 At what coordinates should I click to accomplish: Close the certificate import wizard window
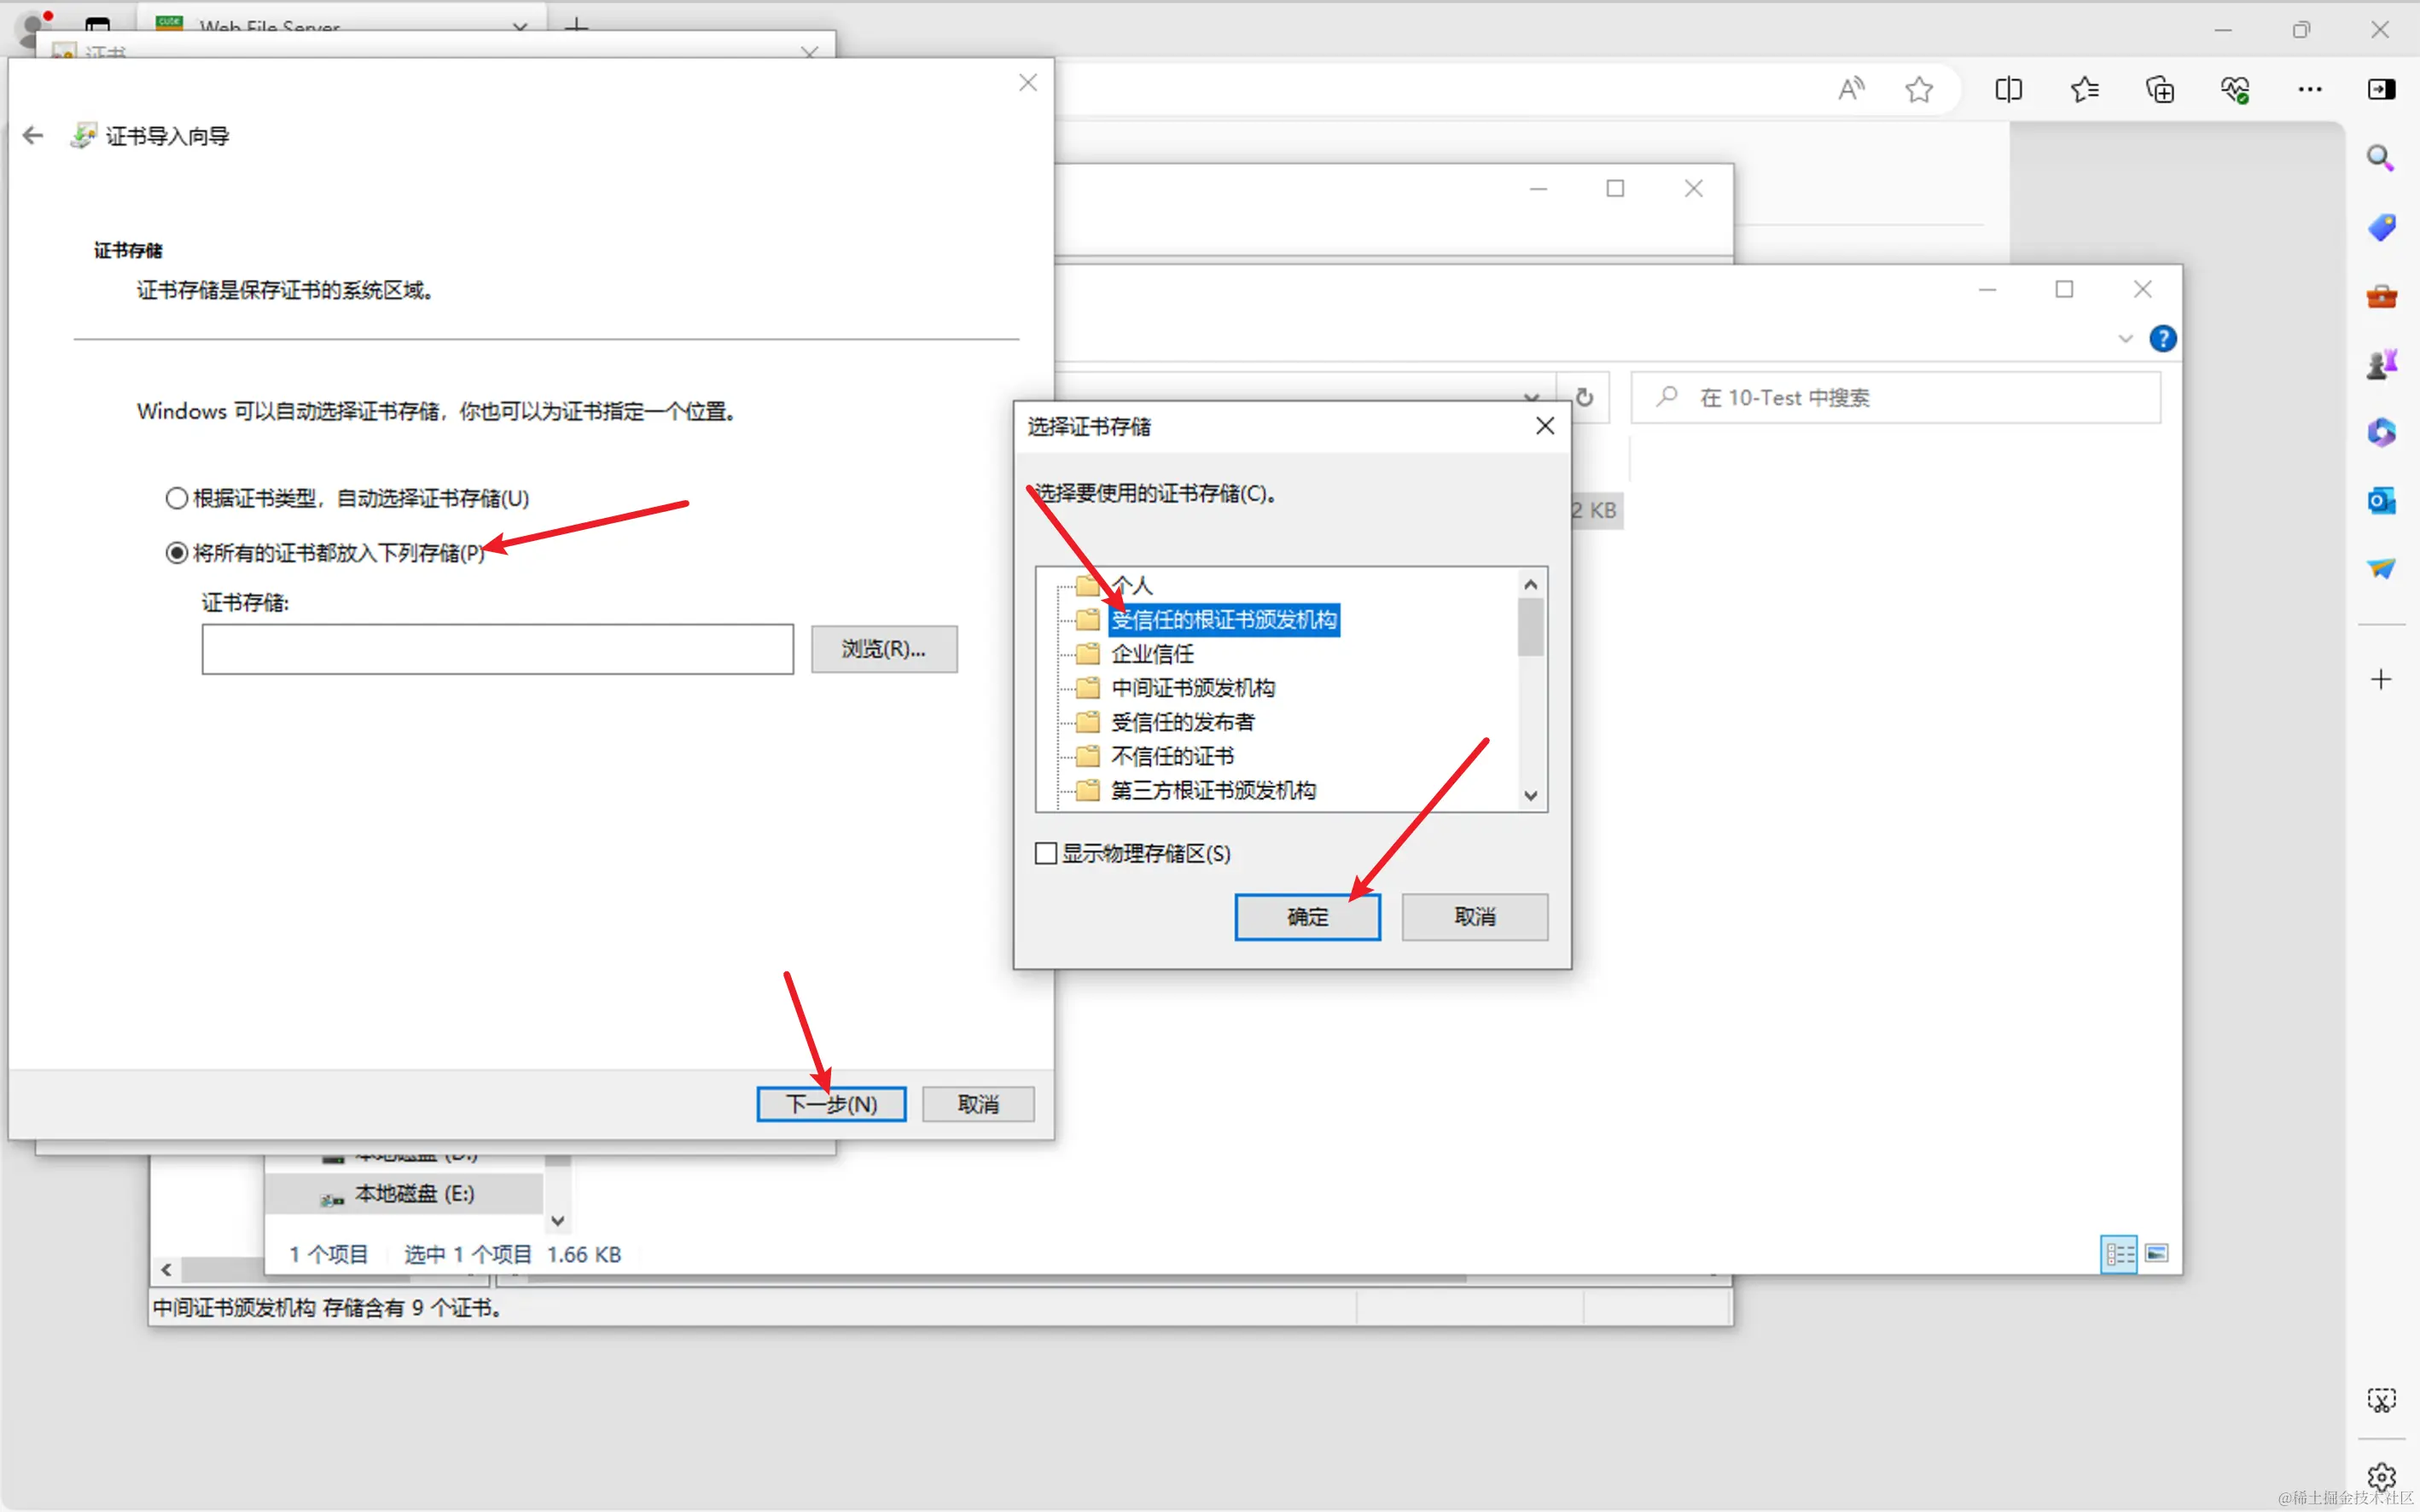coord(1028,83)
